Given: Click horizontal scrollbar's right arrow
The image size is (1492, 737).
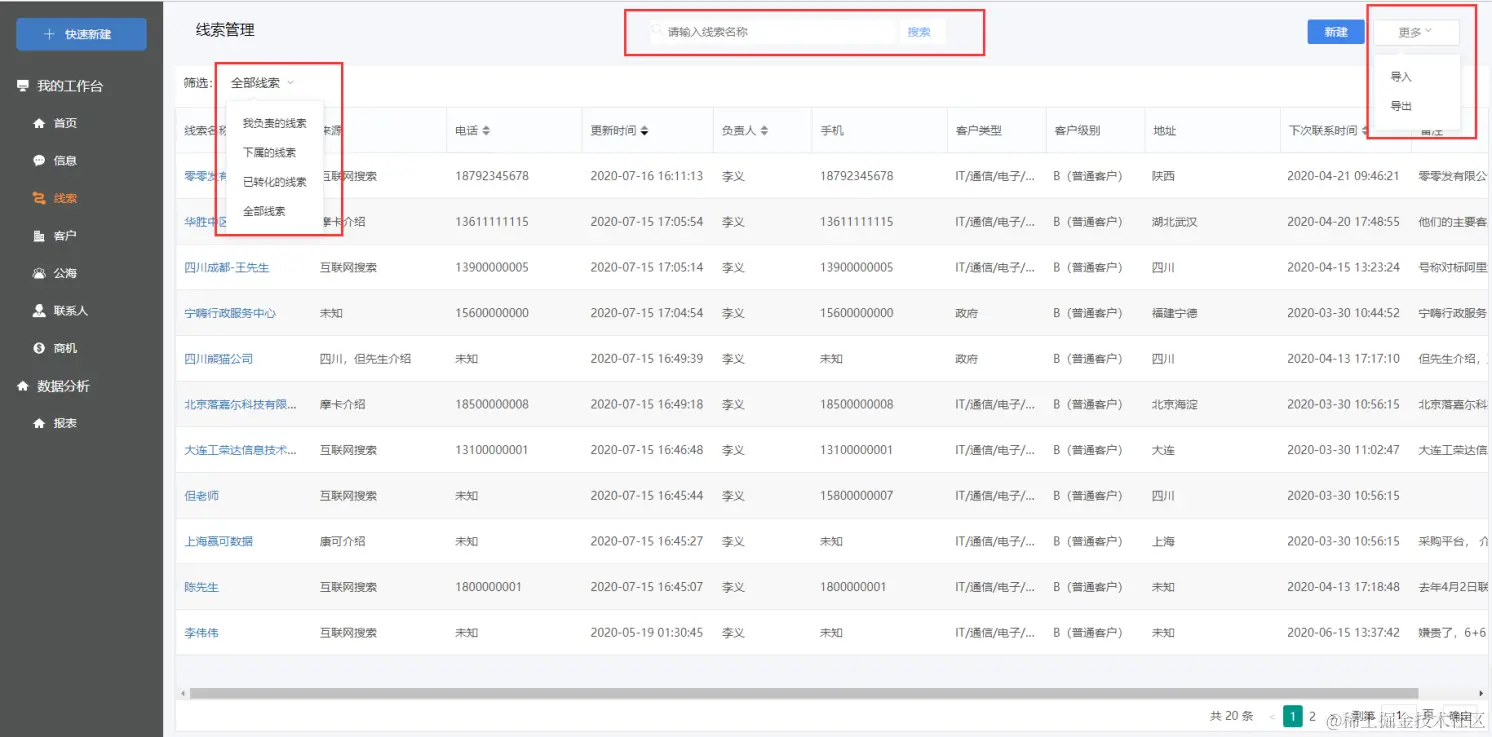Looking at the screenshot, I should [x=1481, y=693].
